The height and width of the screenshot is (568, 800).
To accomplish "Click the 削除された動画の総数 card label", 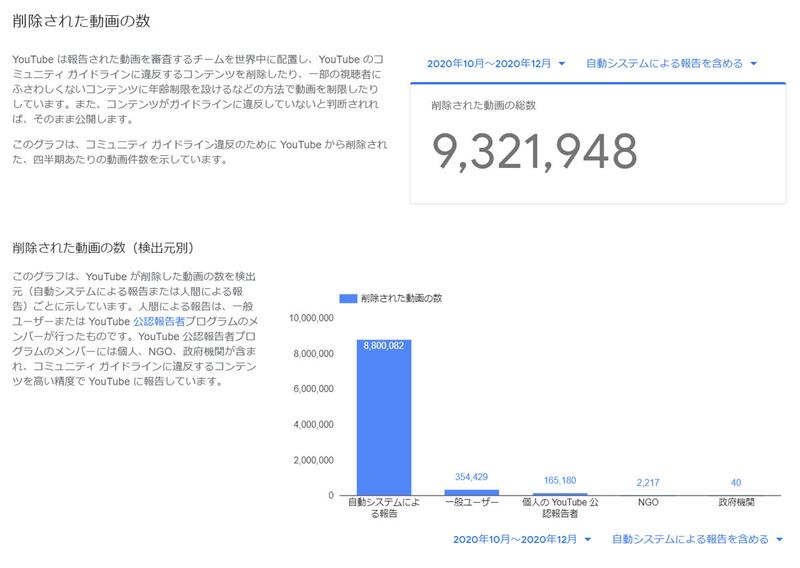I will 484,106.
